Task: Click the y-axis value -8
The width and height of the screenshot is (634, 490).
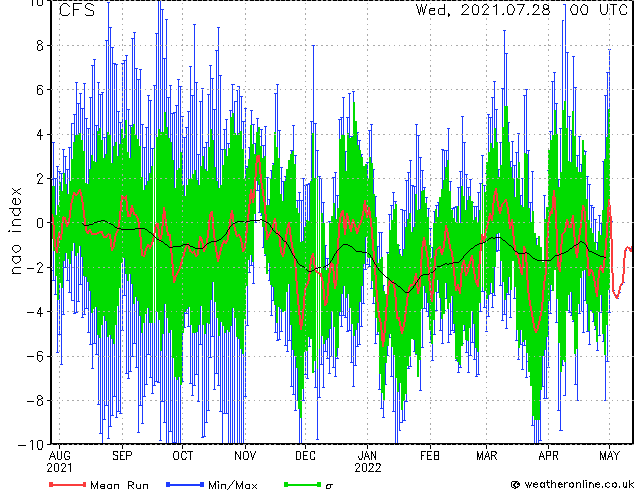Action: click(x=35, y=401)
